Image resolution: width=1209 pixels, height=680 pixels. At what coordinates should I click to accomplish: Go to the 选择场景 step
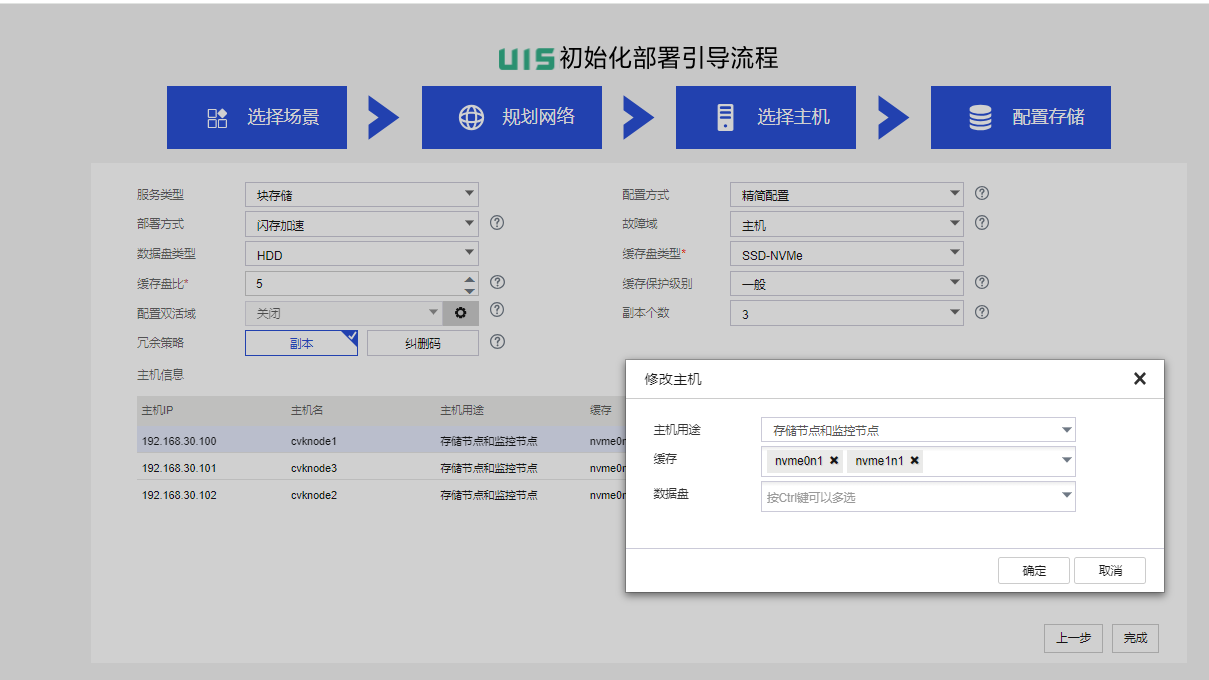pyautogui.click(x=257, y=118)
